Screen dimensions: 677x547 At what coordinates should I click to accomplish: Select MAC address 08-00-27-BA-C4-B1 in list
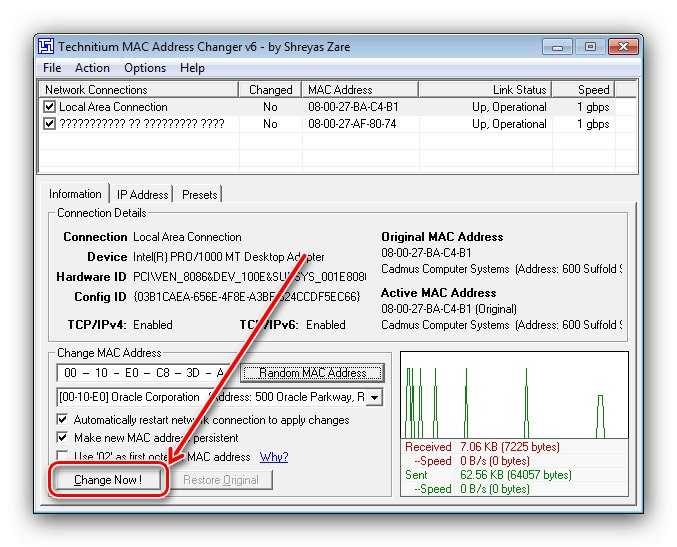click(x=353, y=107)
